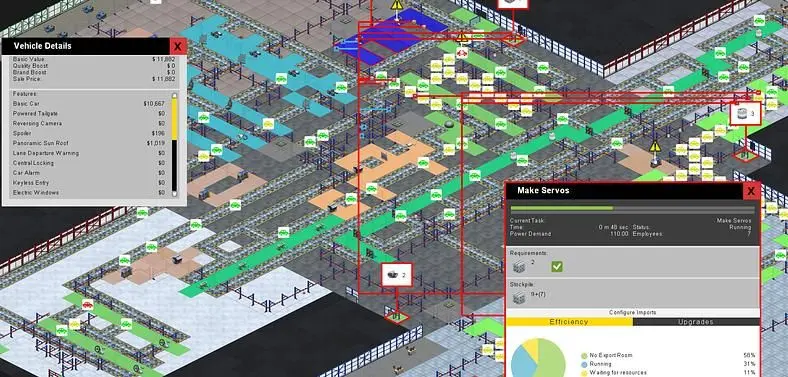Click the 31% efficiency value

[x=749, y=364]
